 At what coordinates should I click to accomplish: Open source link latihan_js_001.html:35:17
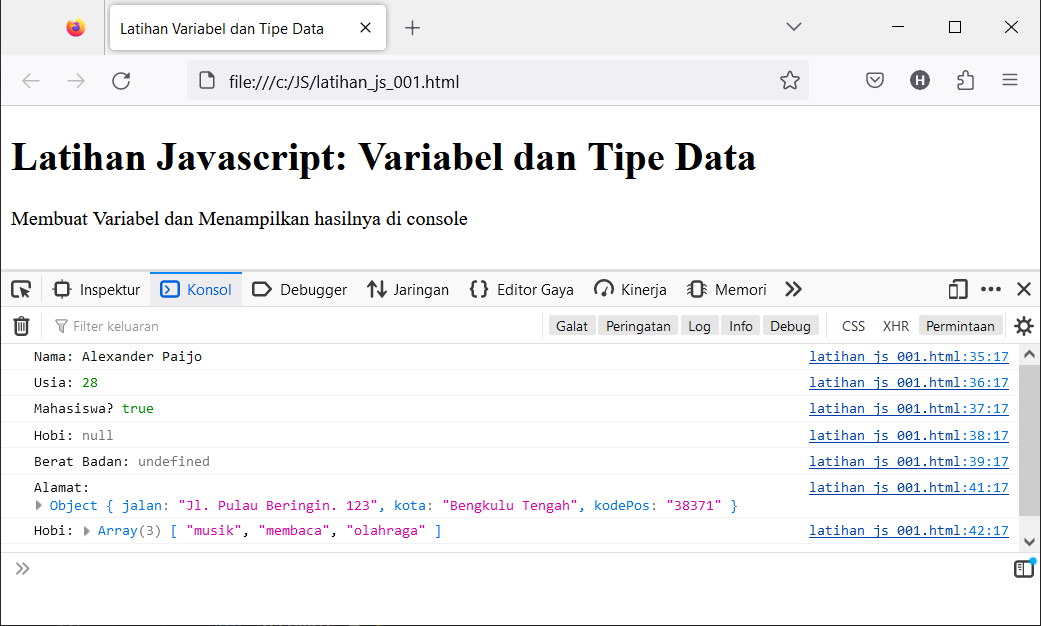pyautogui.click(x=908, y=356)
